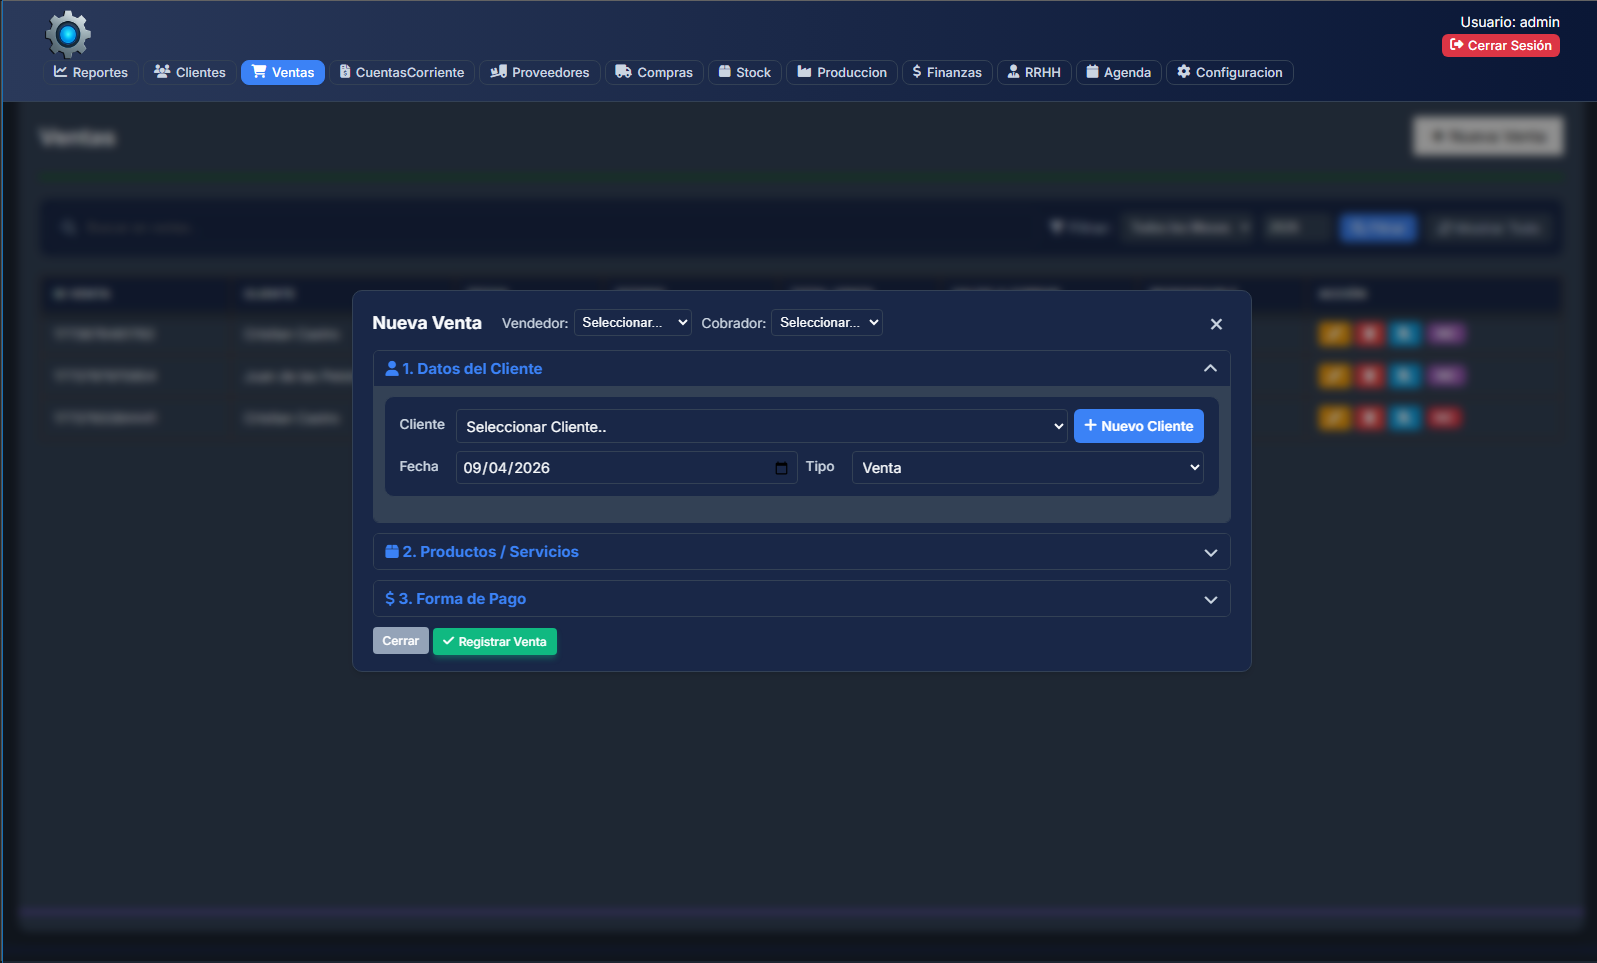Select the Ventas tab

click(x=283, y=72)
